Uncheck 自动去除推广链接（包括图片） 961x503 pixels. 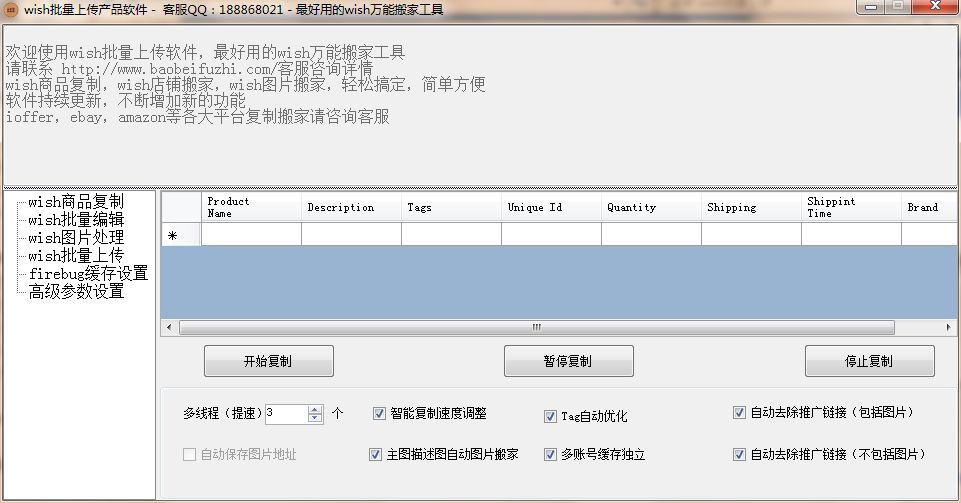tap(739, 412)
